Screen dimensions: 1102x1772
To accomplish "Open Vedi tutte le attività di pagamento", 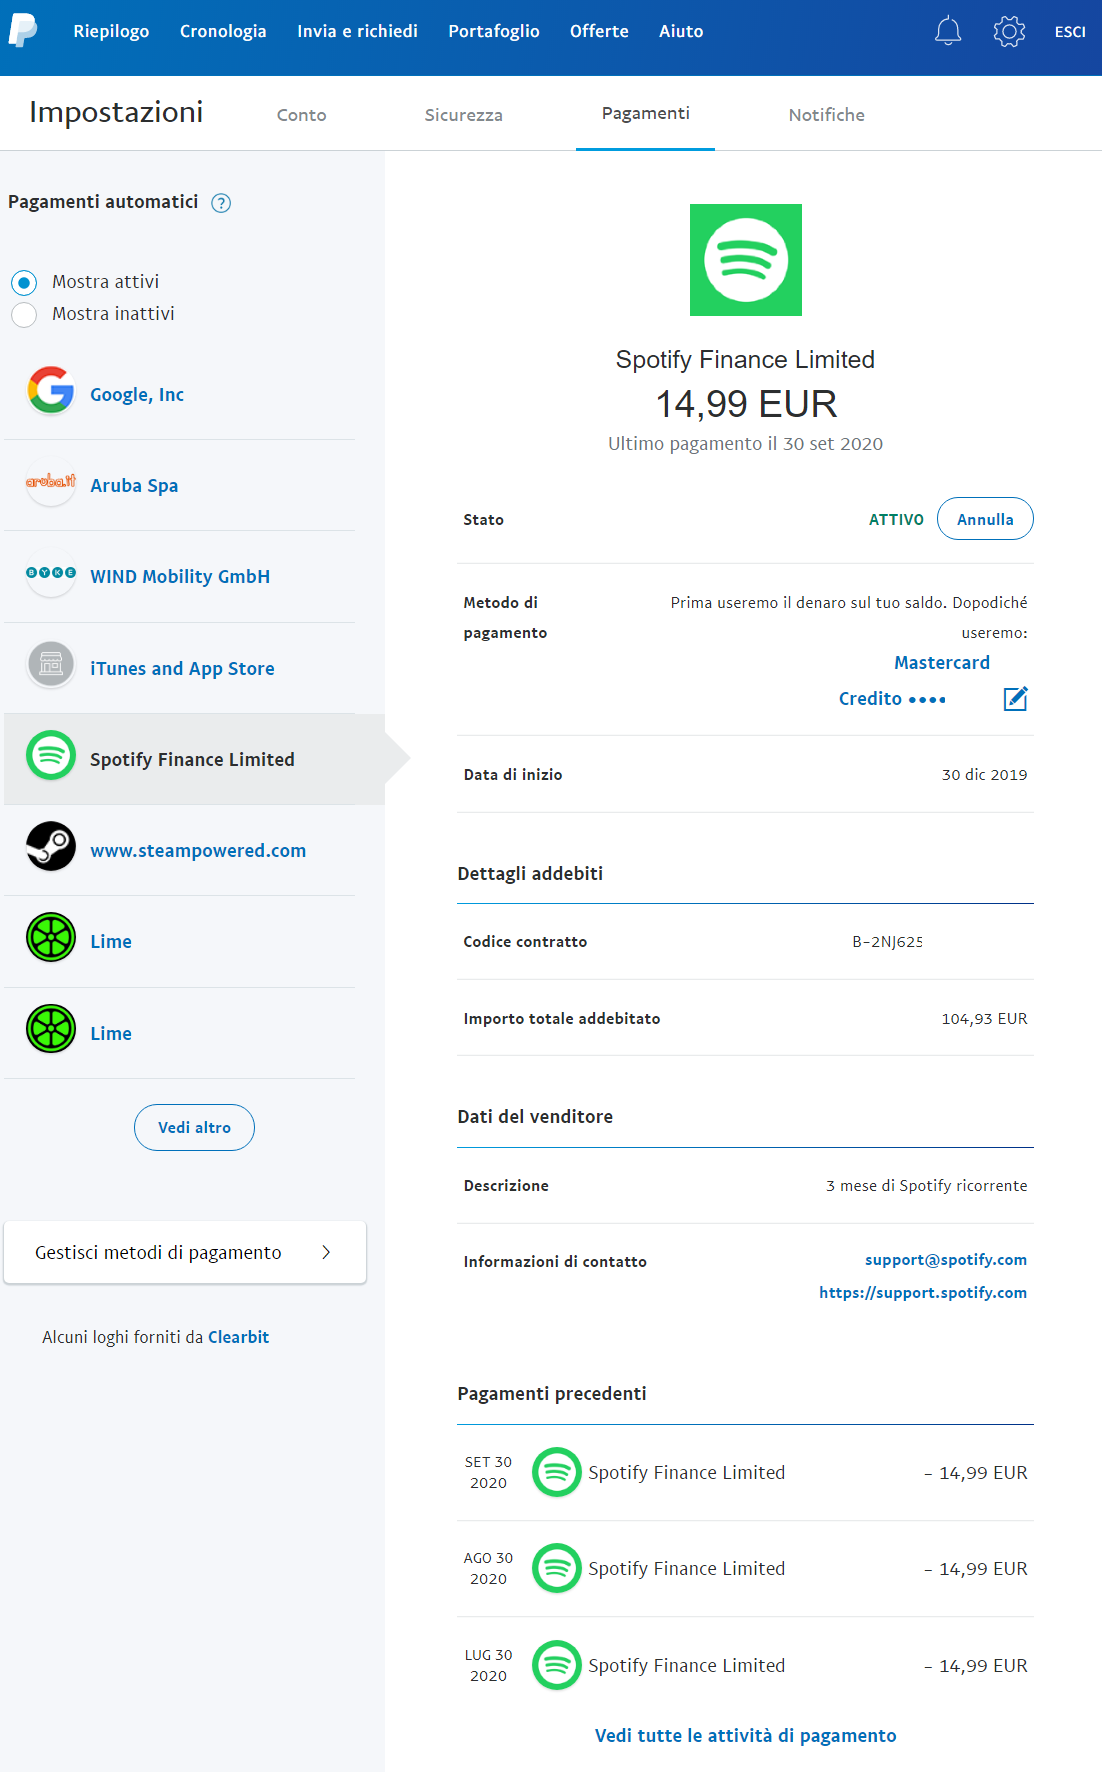I will coord(745,1736).
